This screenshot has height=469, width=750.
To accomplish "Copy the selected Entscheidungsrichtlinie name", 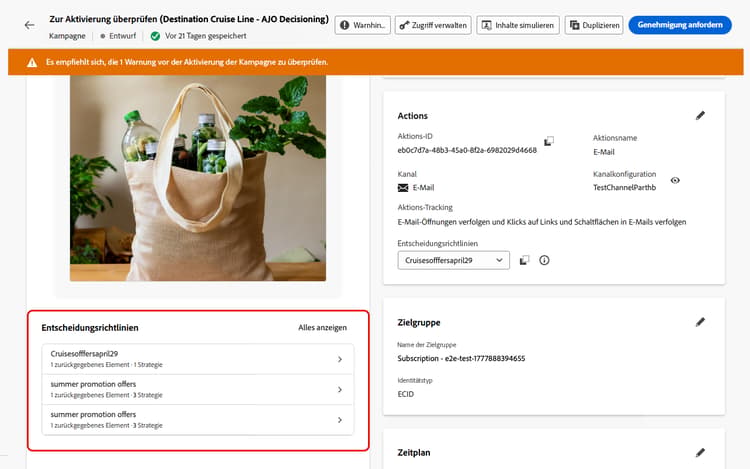I will [525, 260].
